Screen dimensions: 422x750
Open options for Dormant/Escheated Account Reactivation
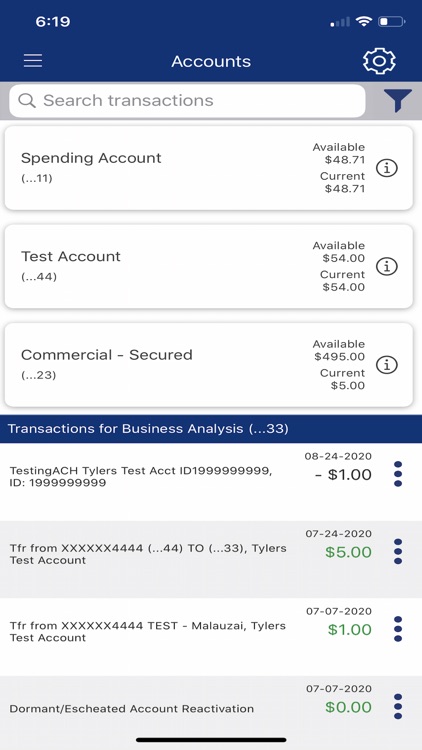[398, 706]
